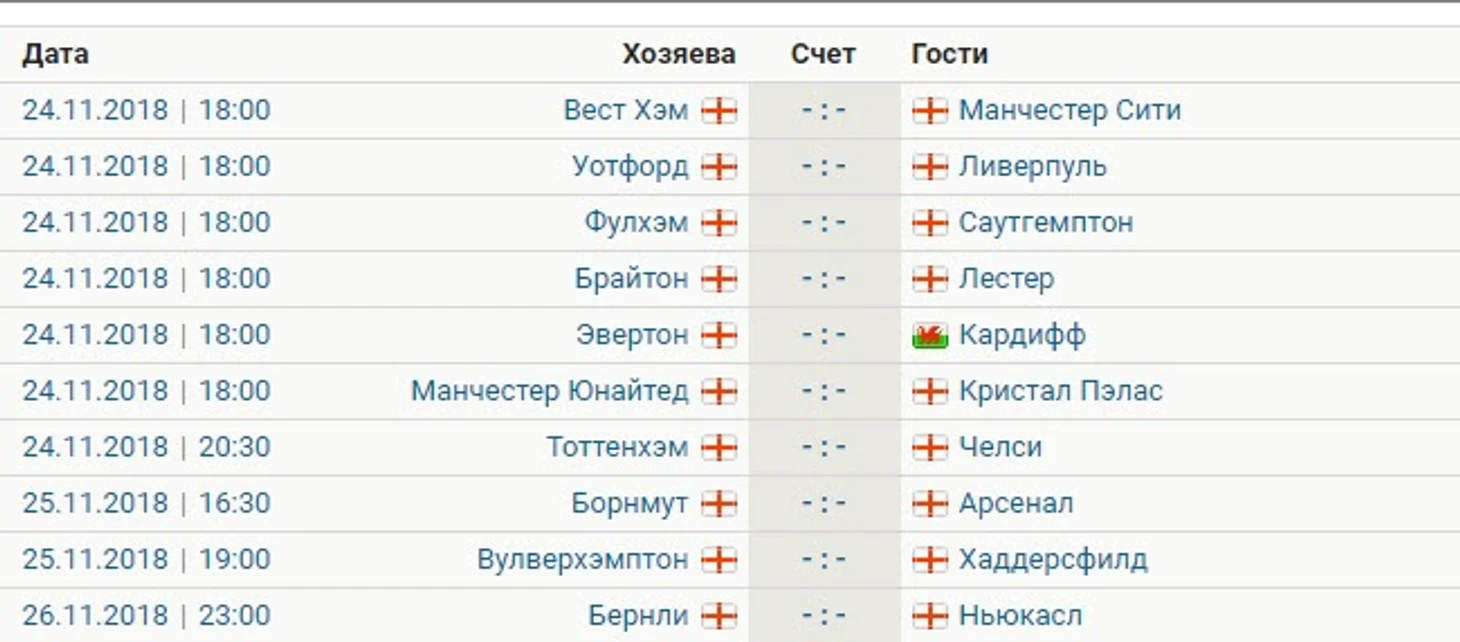
Task: Click the flag icon beside Ливерпуль
Action: tap(930, 166)
